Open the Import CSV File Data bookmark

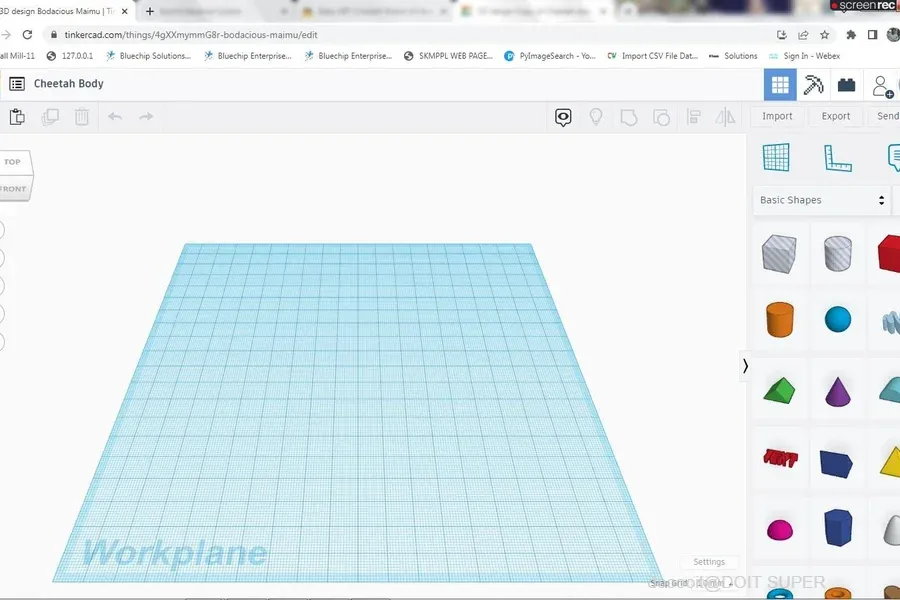coord(653,56)
